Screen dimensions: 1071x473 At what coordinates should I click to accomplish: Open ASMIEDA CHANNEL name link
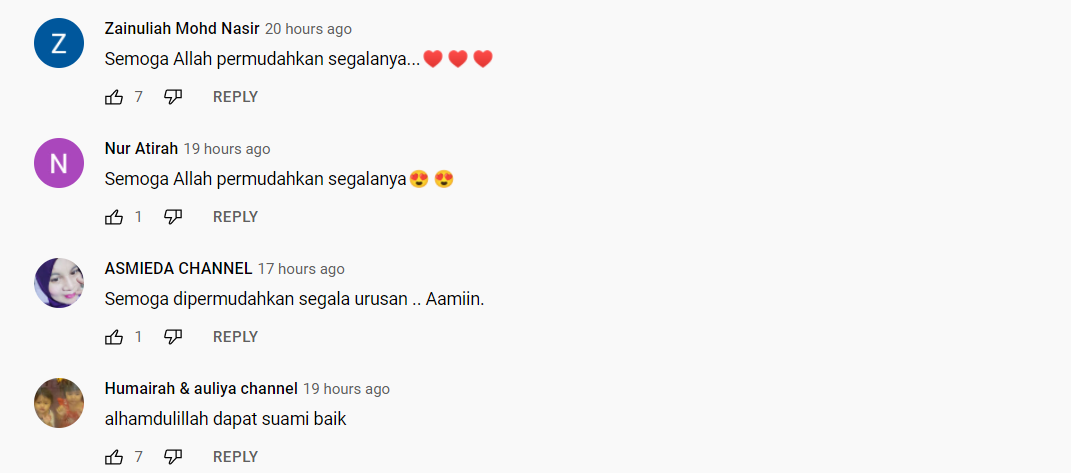pyautogui.click(x=178, y=269)
